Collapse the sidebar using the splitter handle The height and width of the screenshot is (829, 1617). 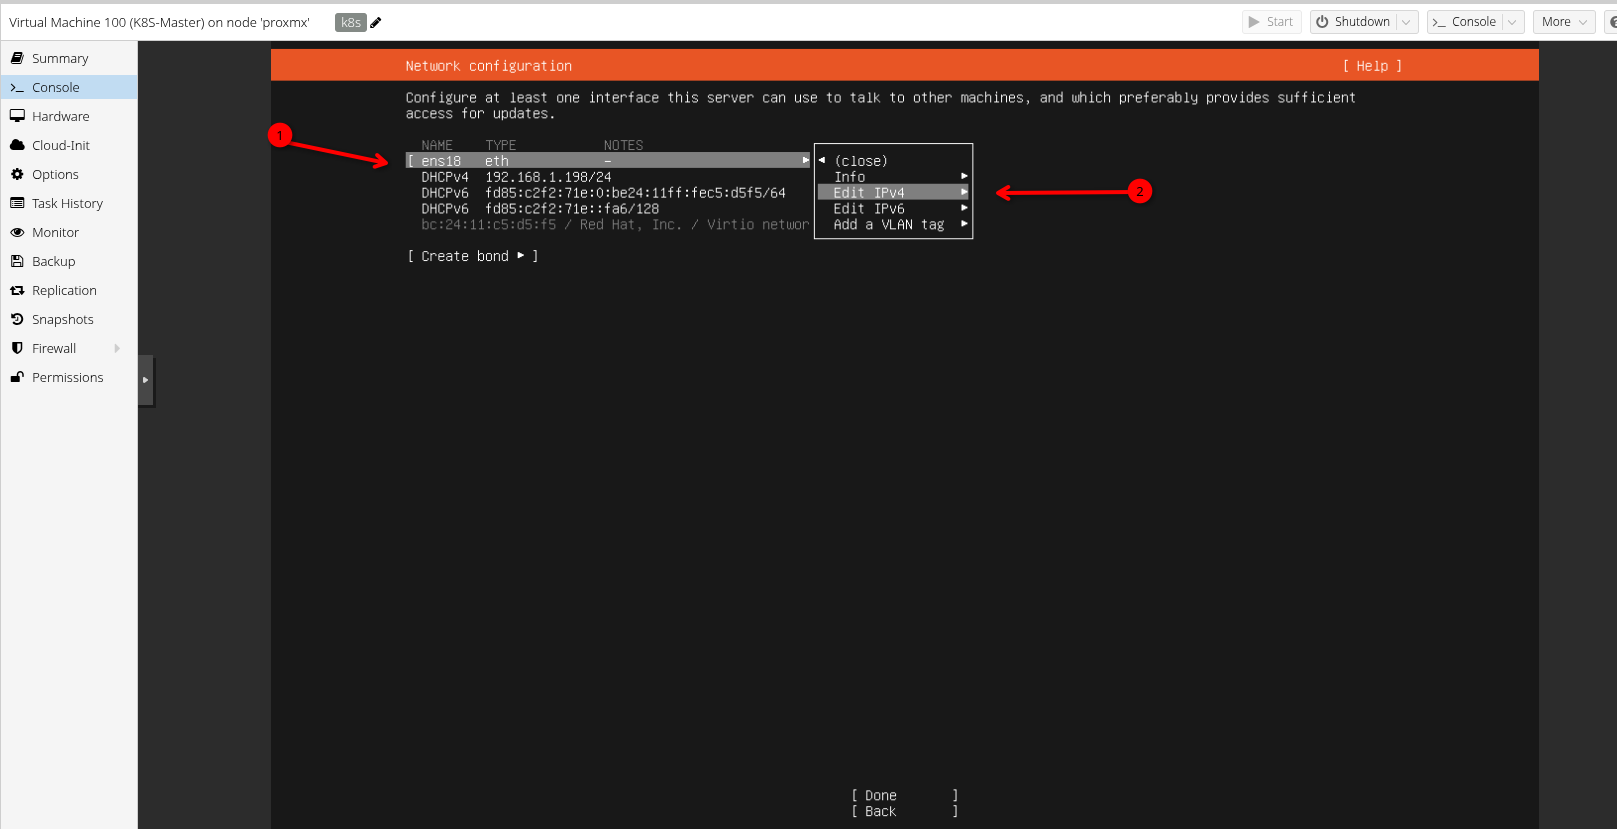coord(146,380)
